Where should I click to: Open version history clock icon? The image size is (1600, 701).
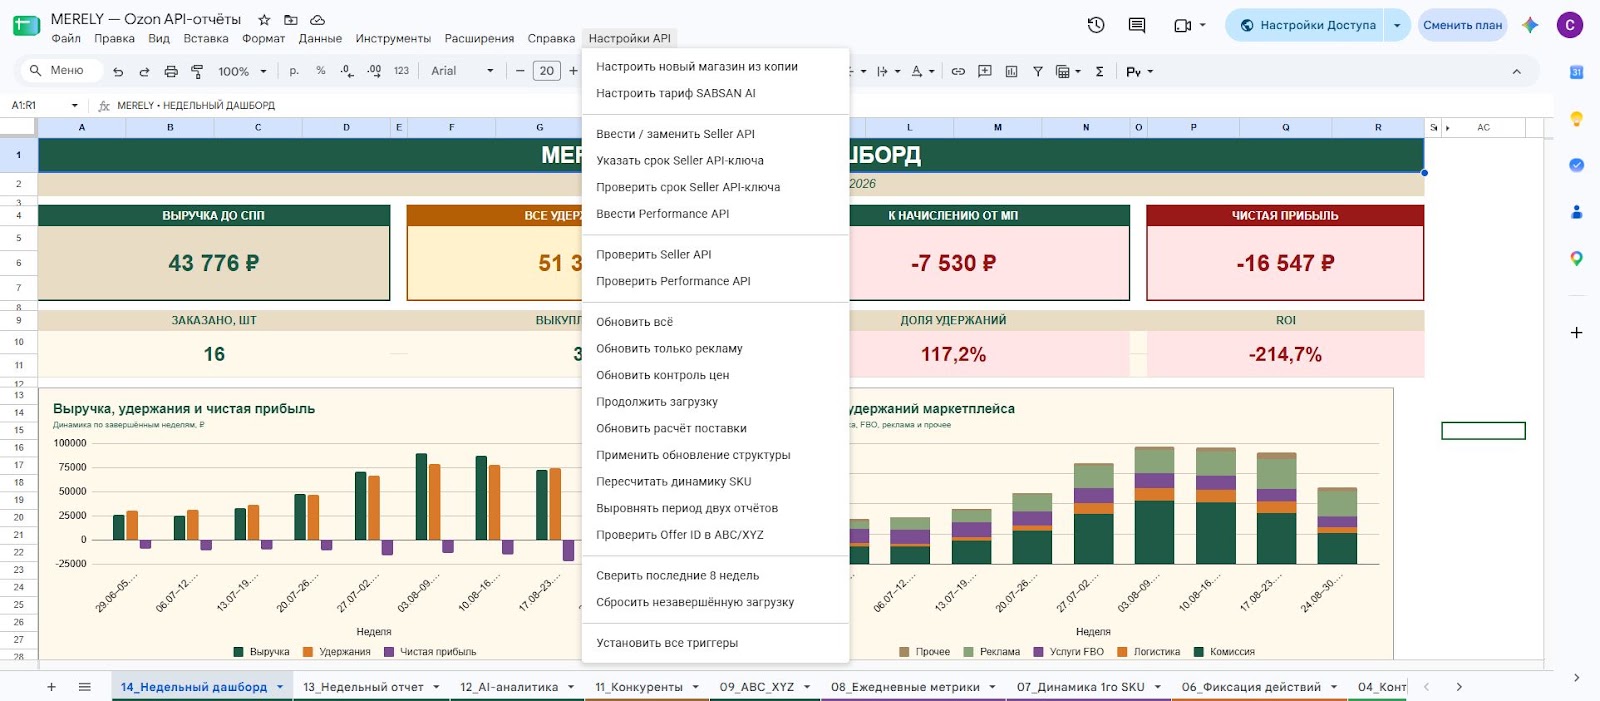click(1096, 25)
